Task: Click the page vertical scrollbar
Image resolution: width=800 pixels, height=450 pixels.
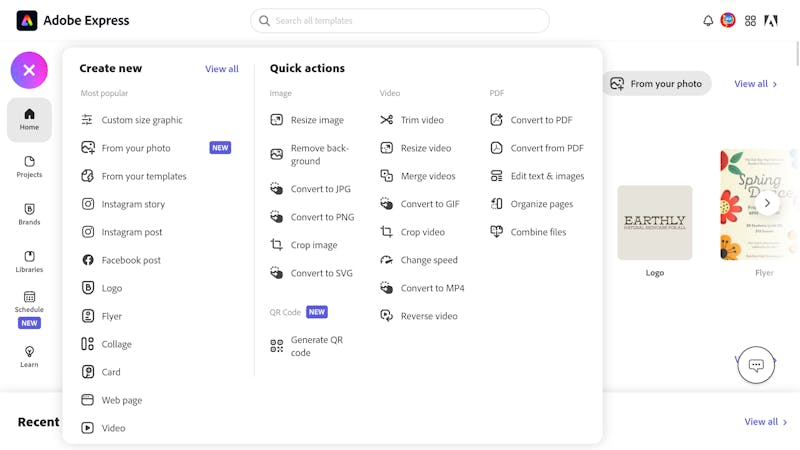Action: click(797, 54)
